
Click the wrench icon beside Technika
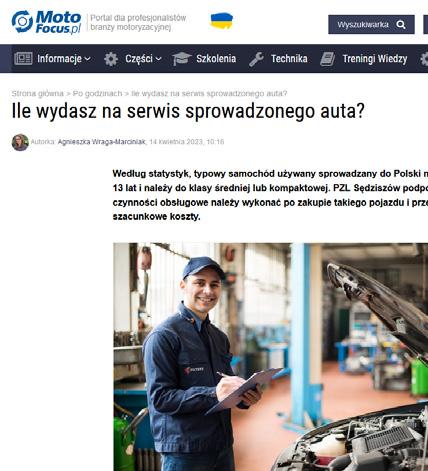tap(256, 59)
